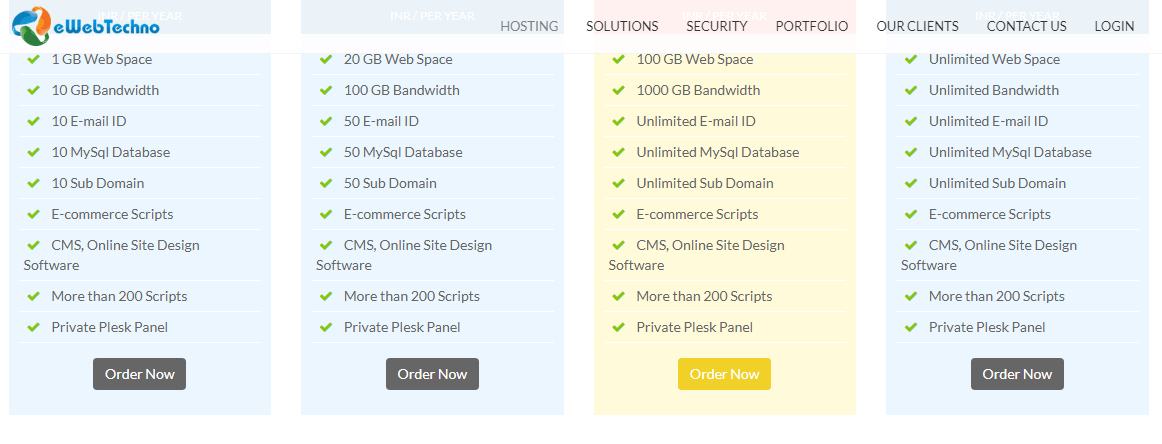The width and height of the screenshot is (1162, 444).
Task: Open the HOSTING menu
Action: (x=529, y=27)
